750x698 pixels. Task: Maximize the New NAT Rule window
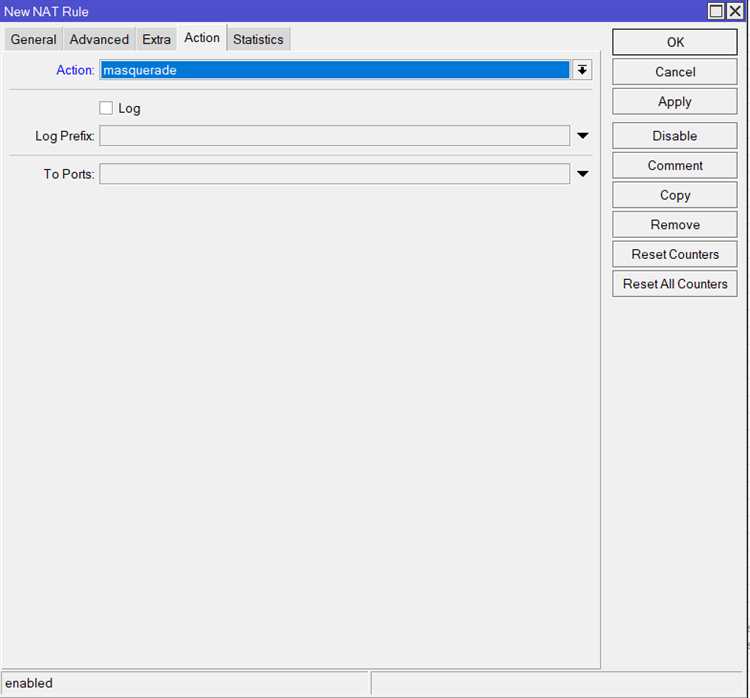pos(716,11)
